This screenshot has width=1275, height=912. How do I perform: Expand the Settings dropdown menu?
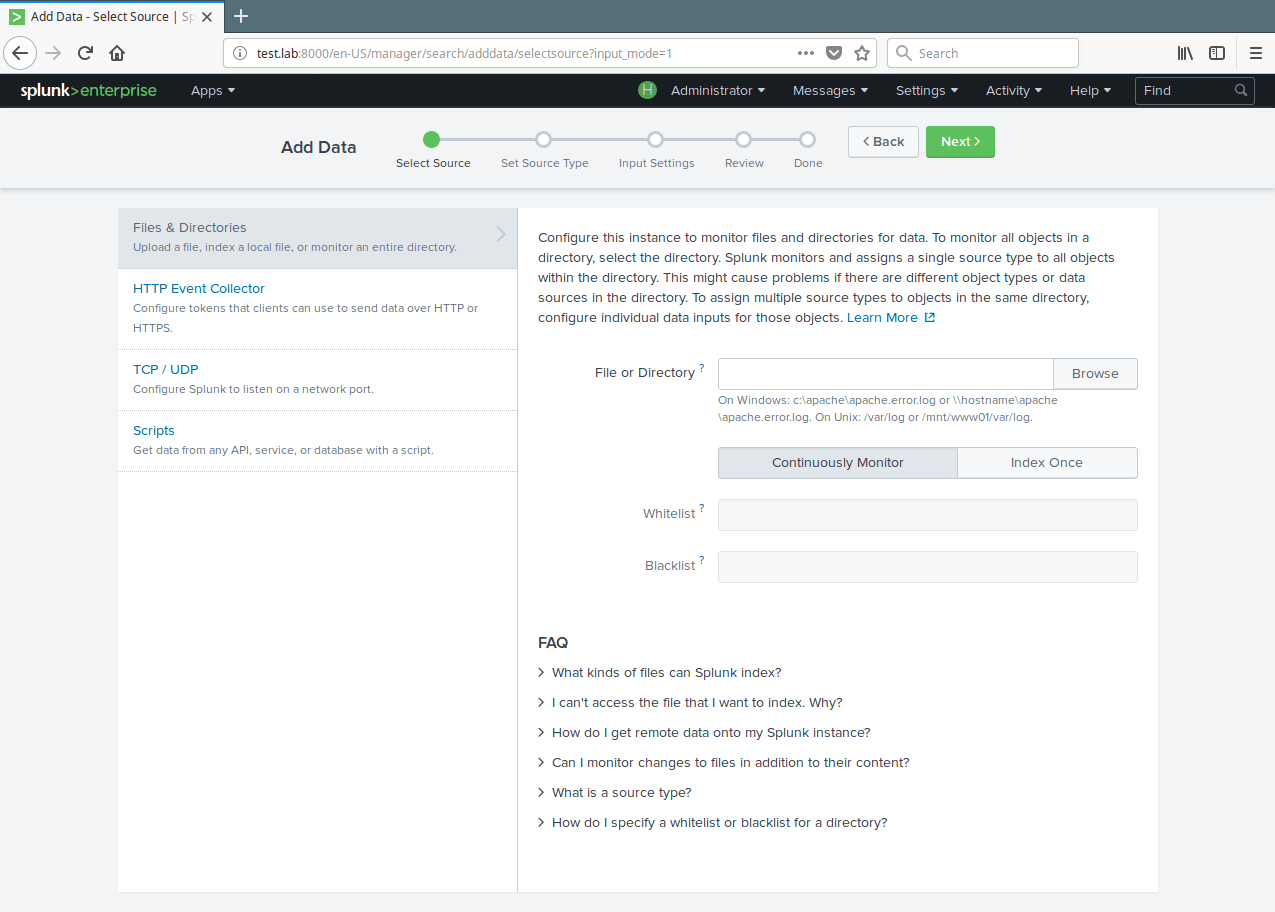(x=926, y=91)
